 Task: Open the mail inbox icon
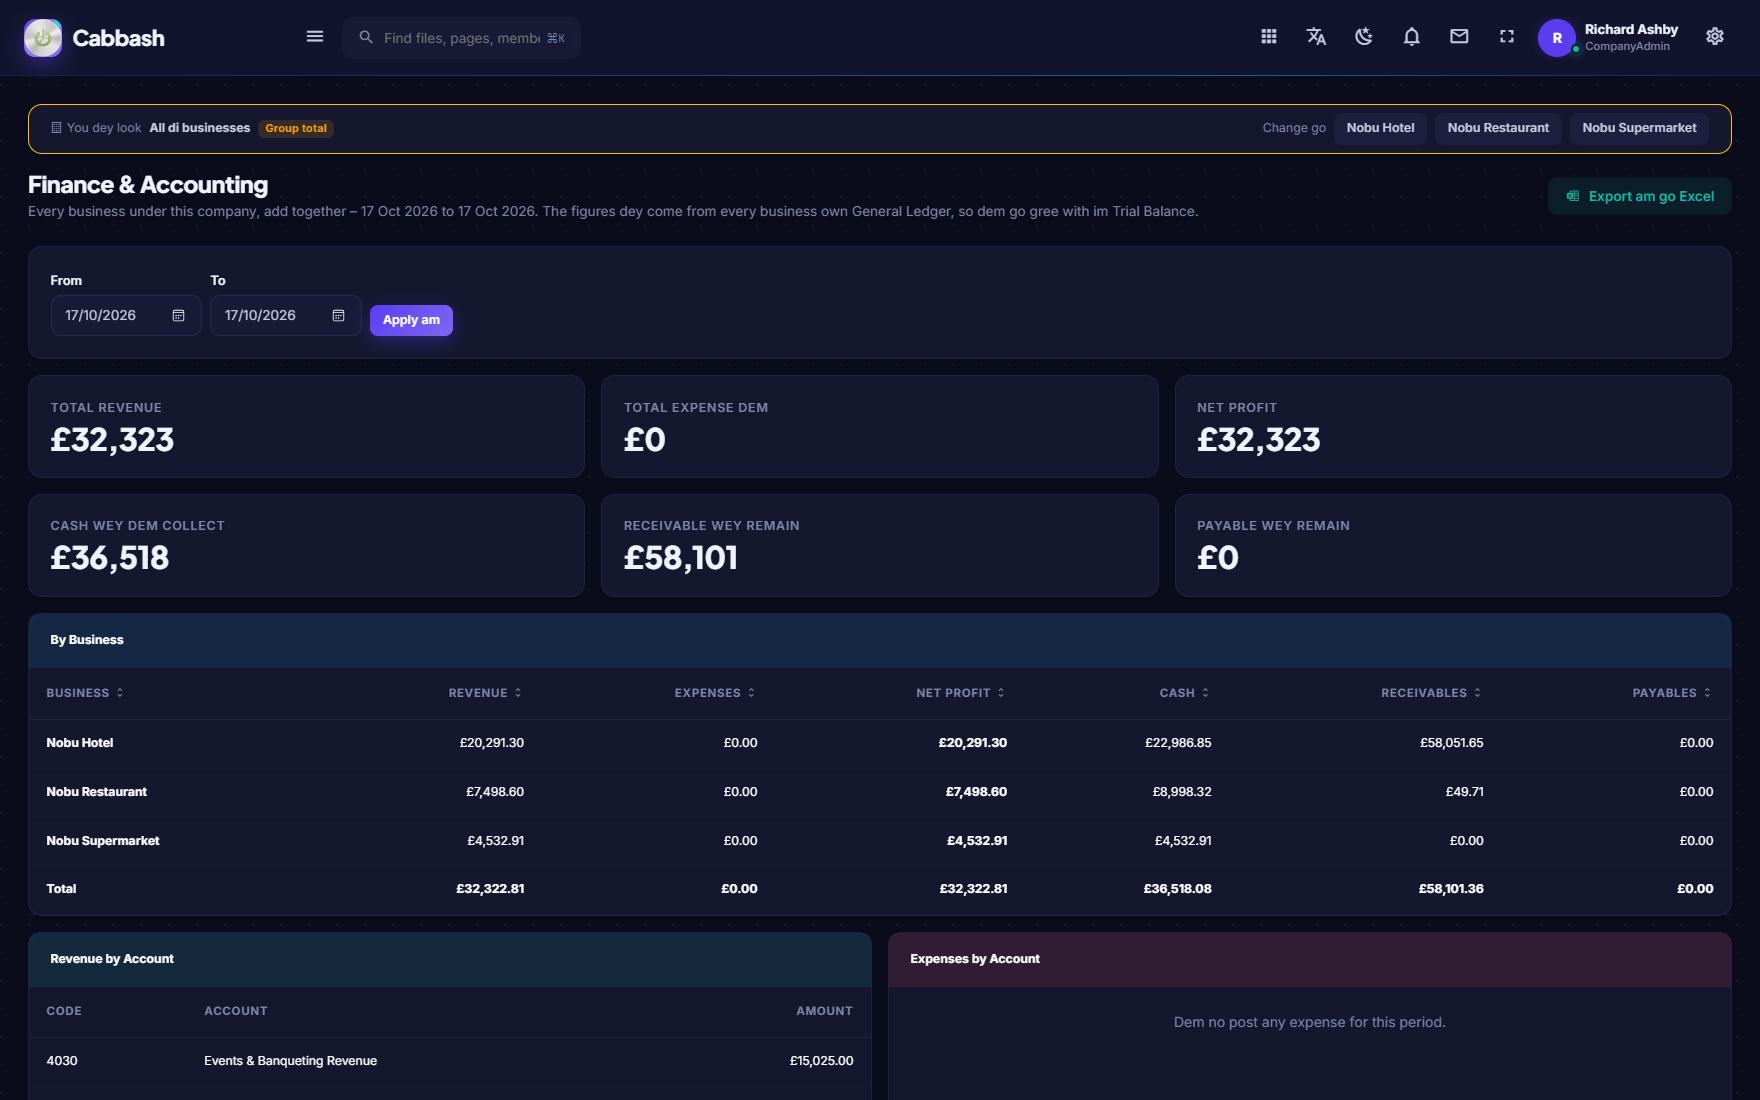1460,37
